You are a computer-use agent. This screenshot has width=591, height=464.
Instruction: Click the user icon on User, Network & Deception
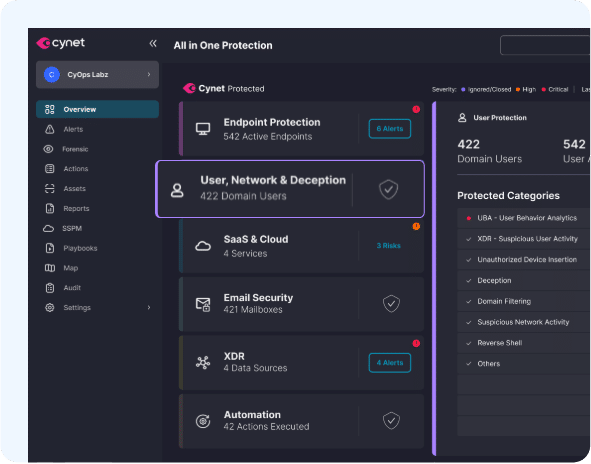click(177, 190)
